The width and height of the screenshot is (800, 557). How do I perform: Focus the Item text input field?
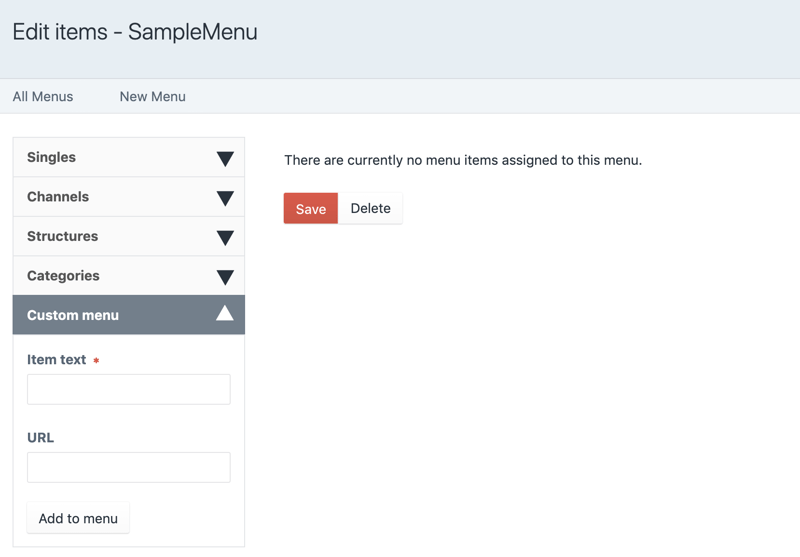point(129,390)
